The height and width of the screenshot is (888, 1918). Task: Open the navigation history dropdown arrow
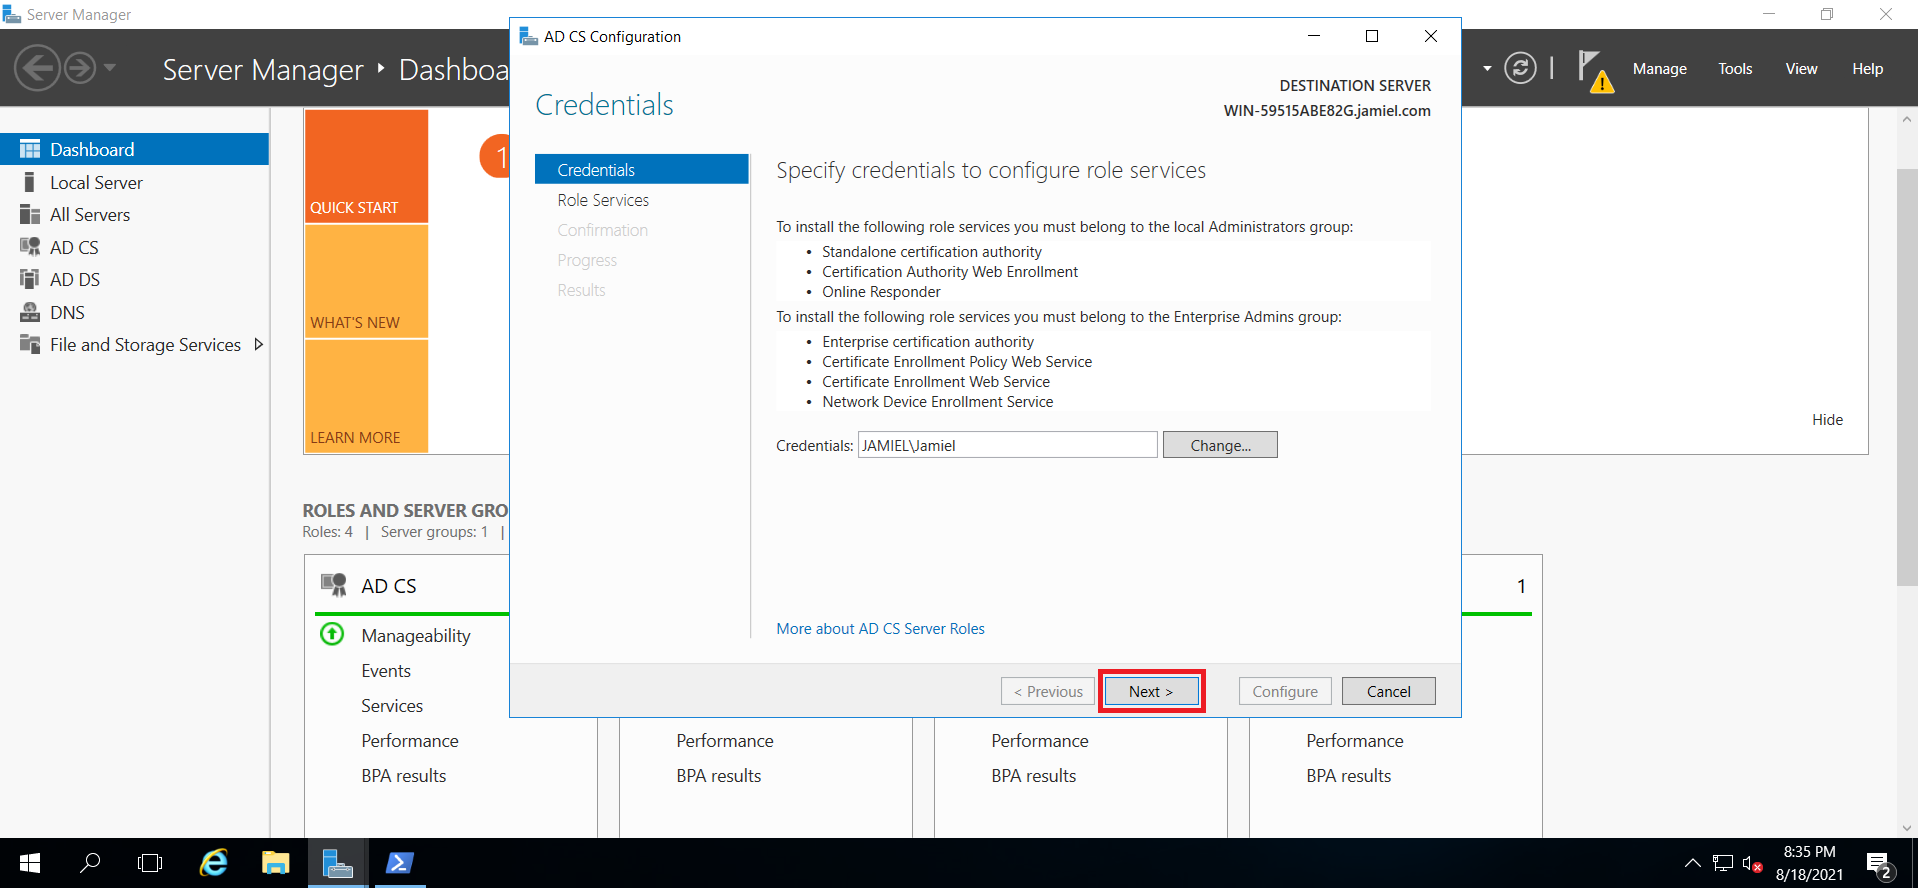pos(110,68)
